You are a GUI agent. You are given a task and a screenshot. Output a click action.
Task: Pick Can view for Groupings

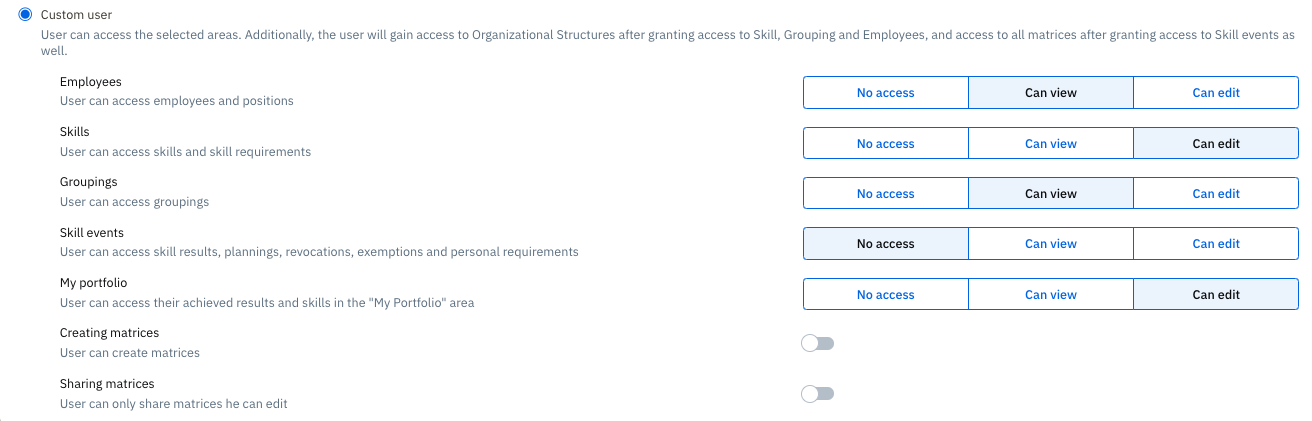[1050, 194]
